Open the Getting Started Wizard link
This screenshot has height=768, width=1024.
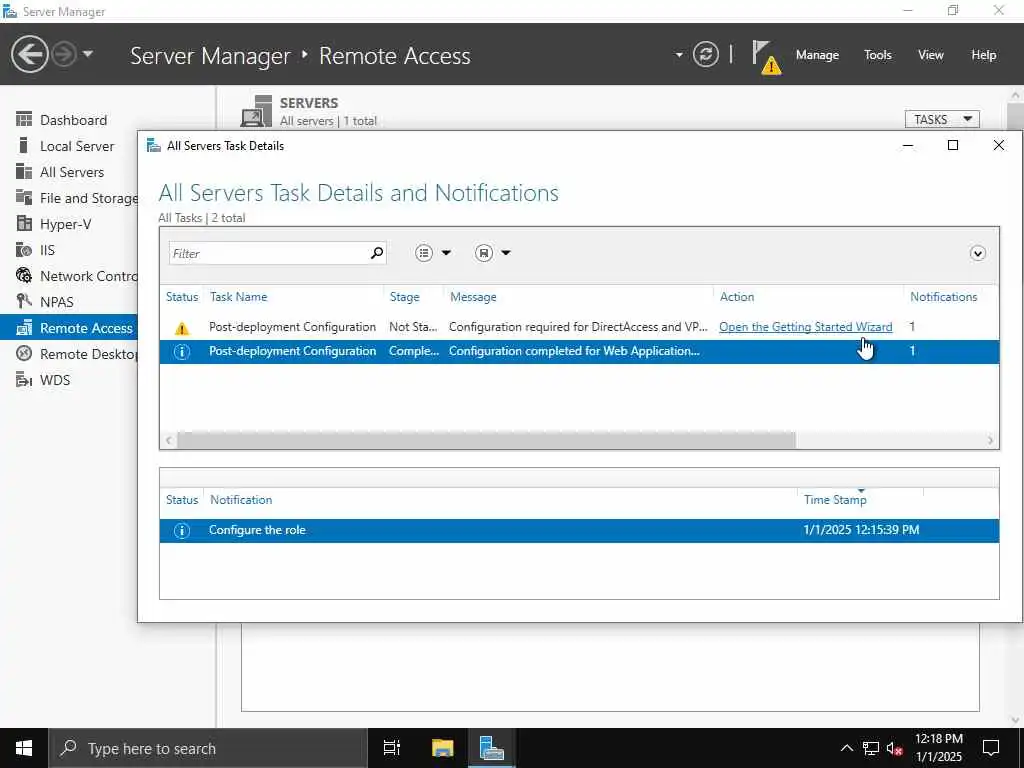coord(805,327)
